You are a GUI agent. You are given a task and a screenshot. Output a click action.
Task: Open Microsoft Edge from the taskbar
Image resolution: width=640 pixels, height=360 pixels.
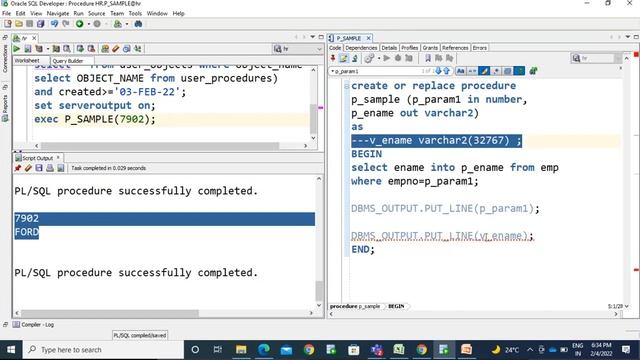[264, 350]
